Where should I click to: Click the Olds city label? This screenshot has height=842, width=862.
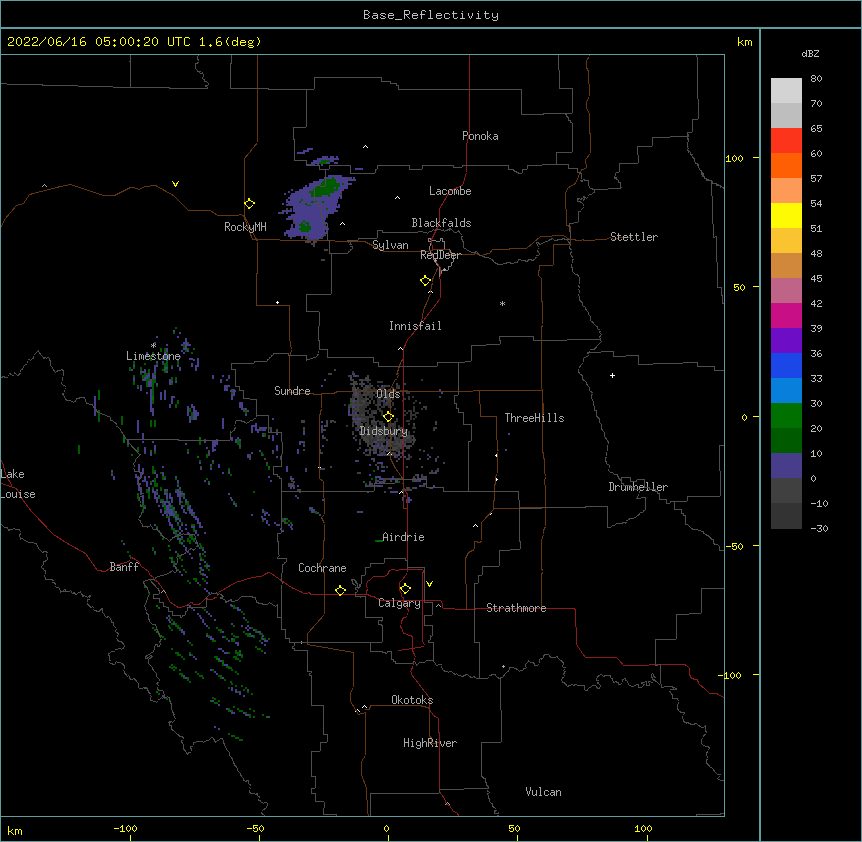pyautogui.click(x=388, y=394)
